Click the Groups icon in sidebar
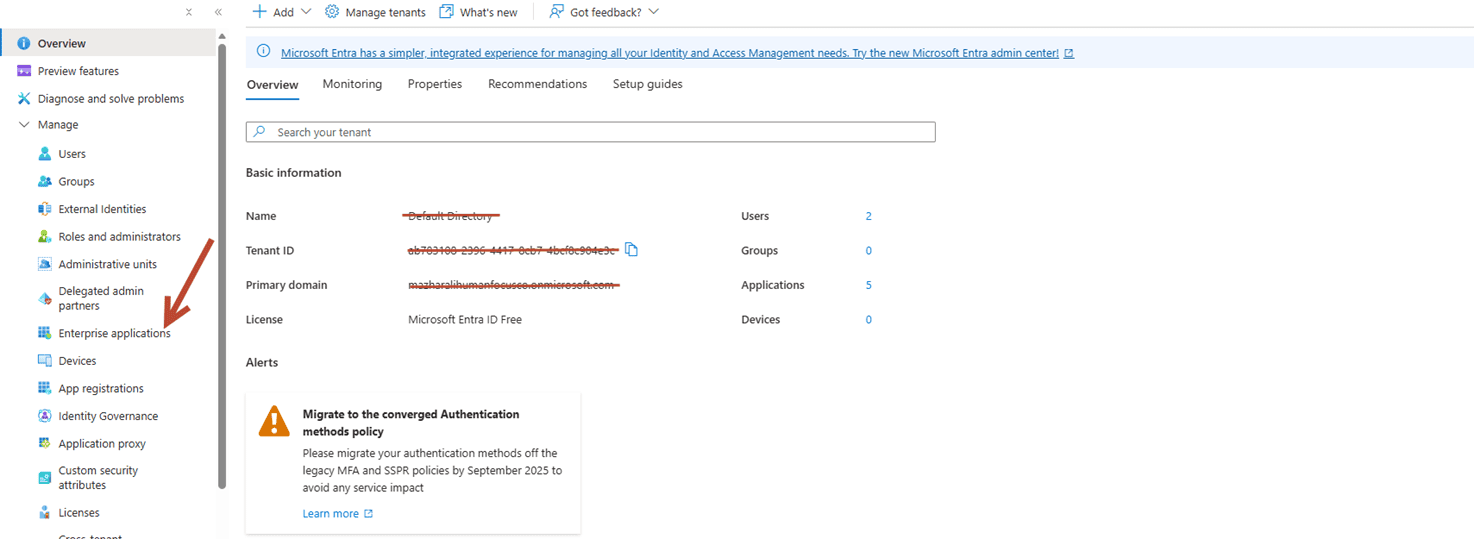The width and height of the screenshot is (1474, 539). 44,182
